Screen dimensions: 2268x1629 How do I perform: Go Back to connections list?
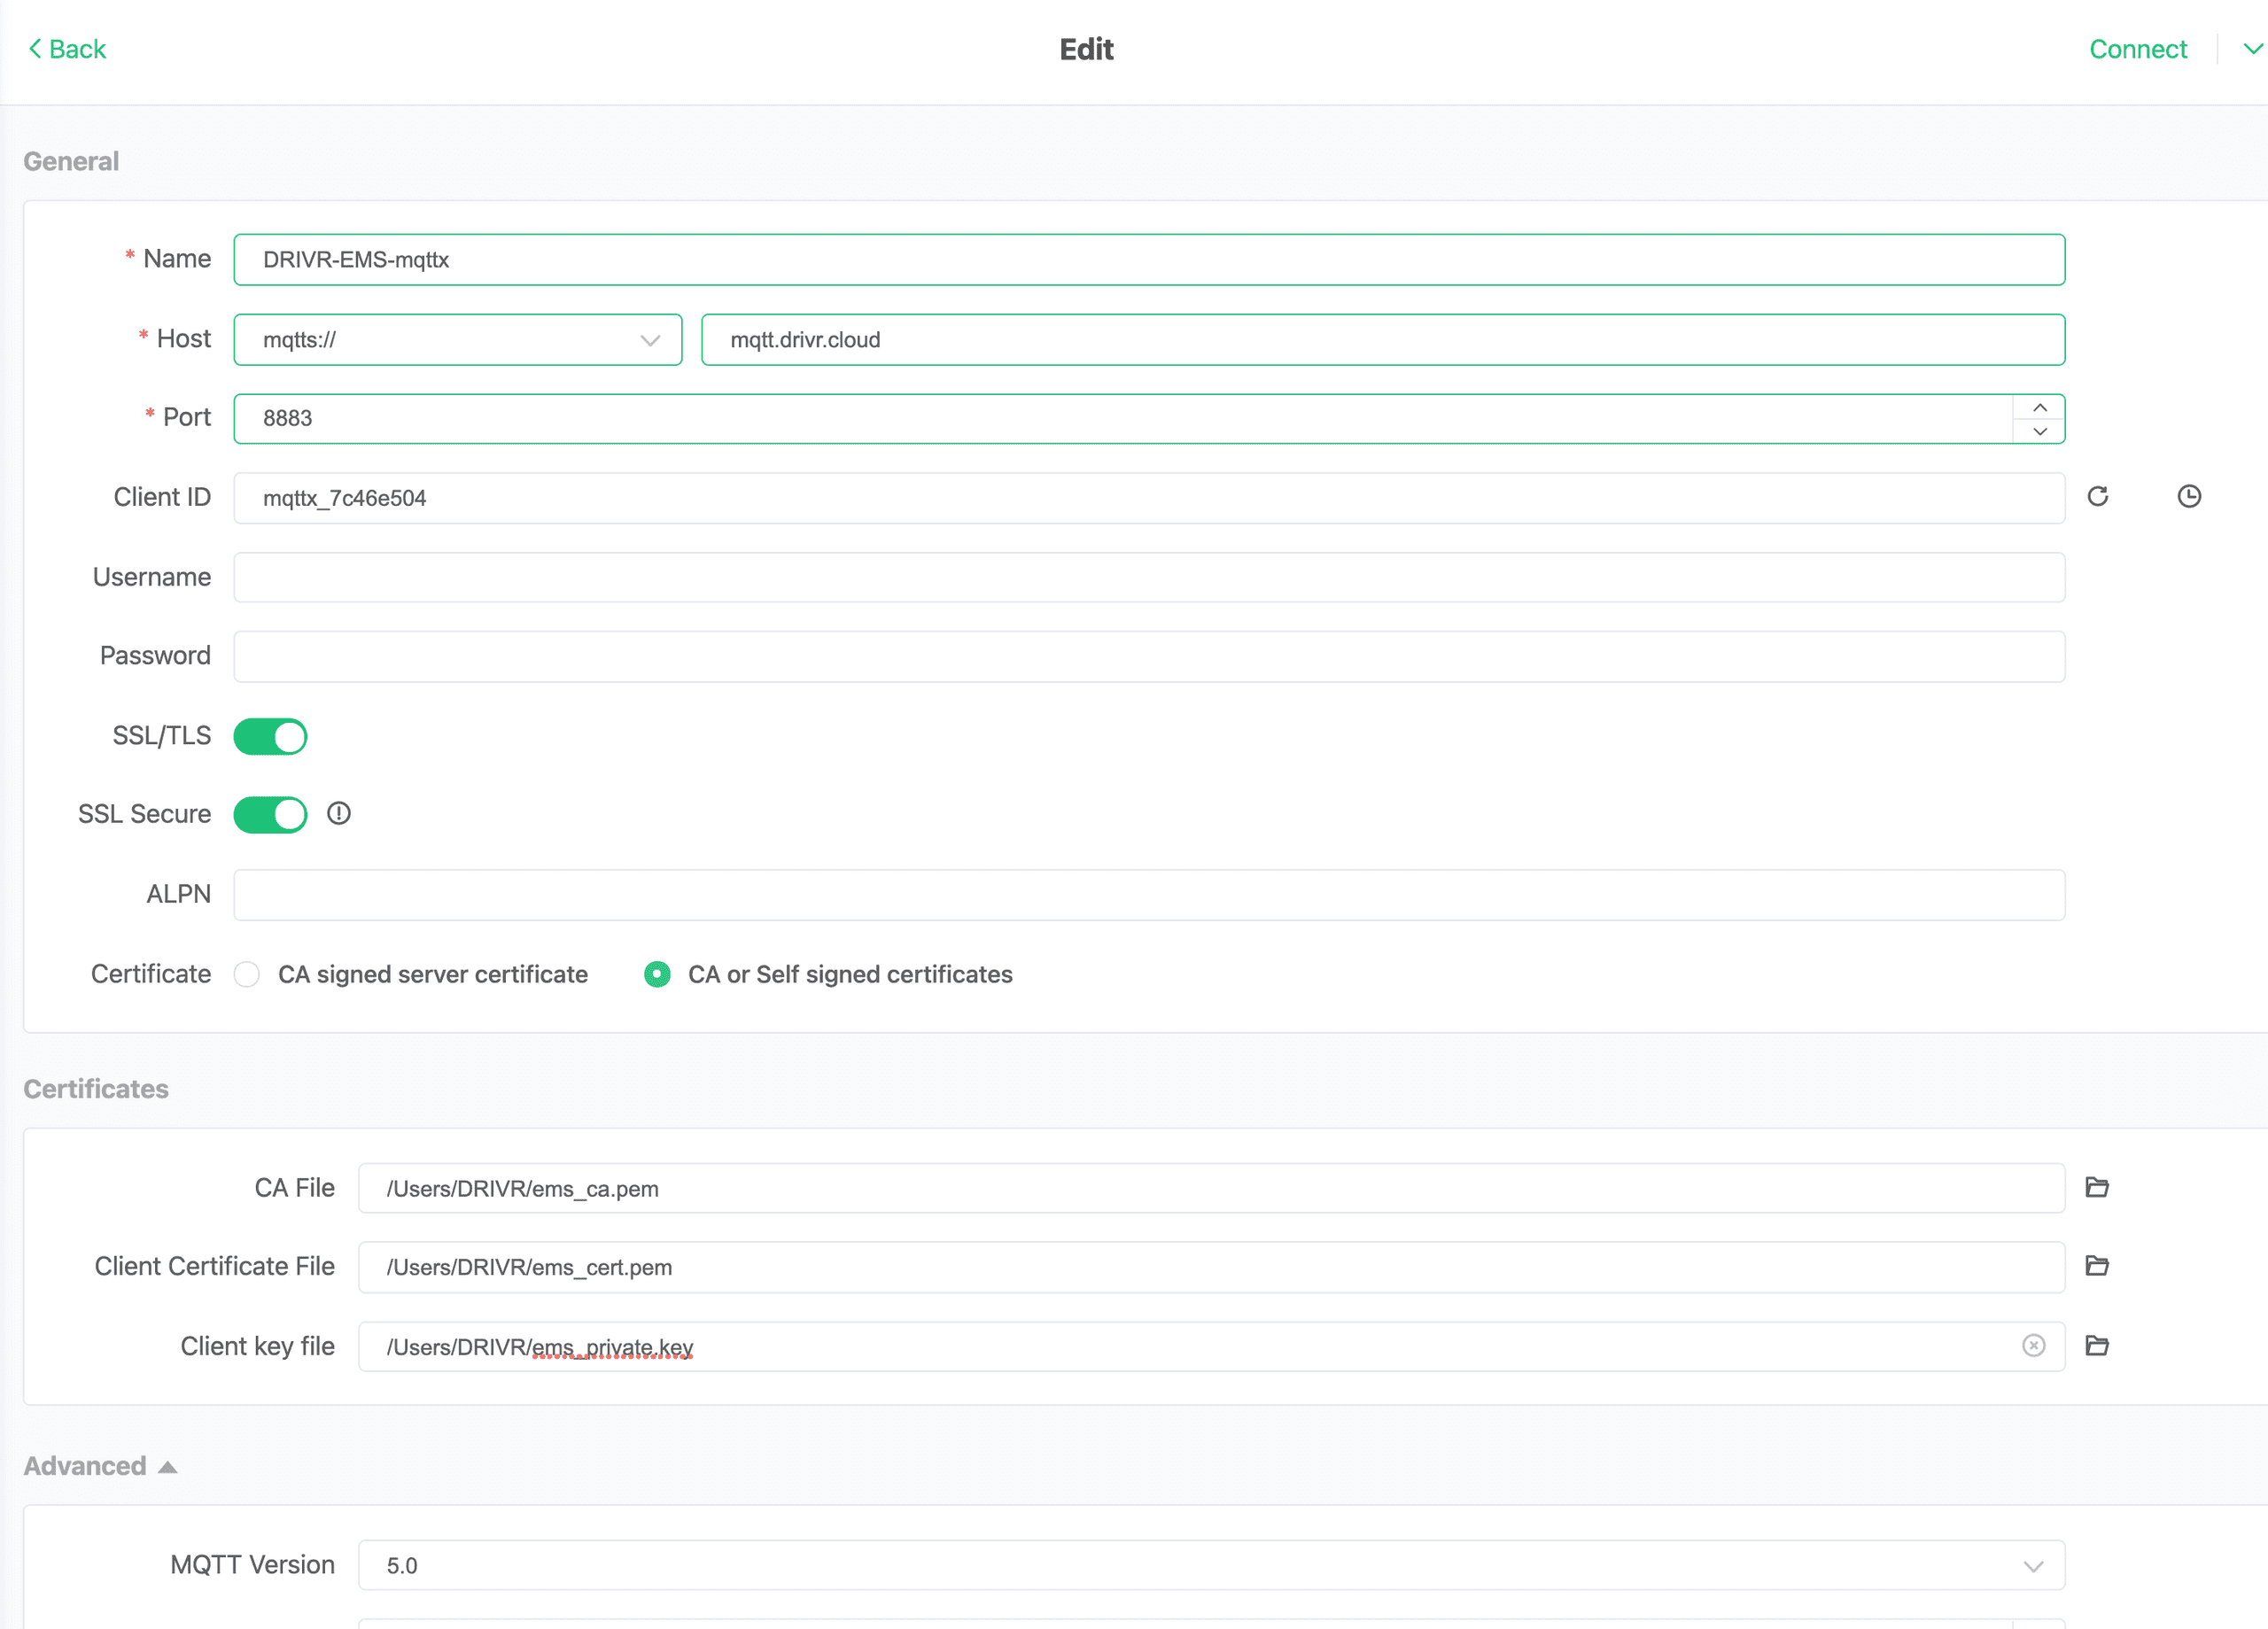(x=66, y=48)
